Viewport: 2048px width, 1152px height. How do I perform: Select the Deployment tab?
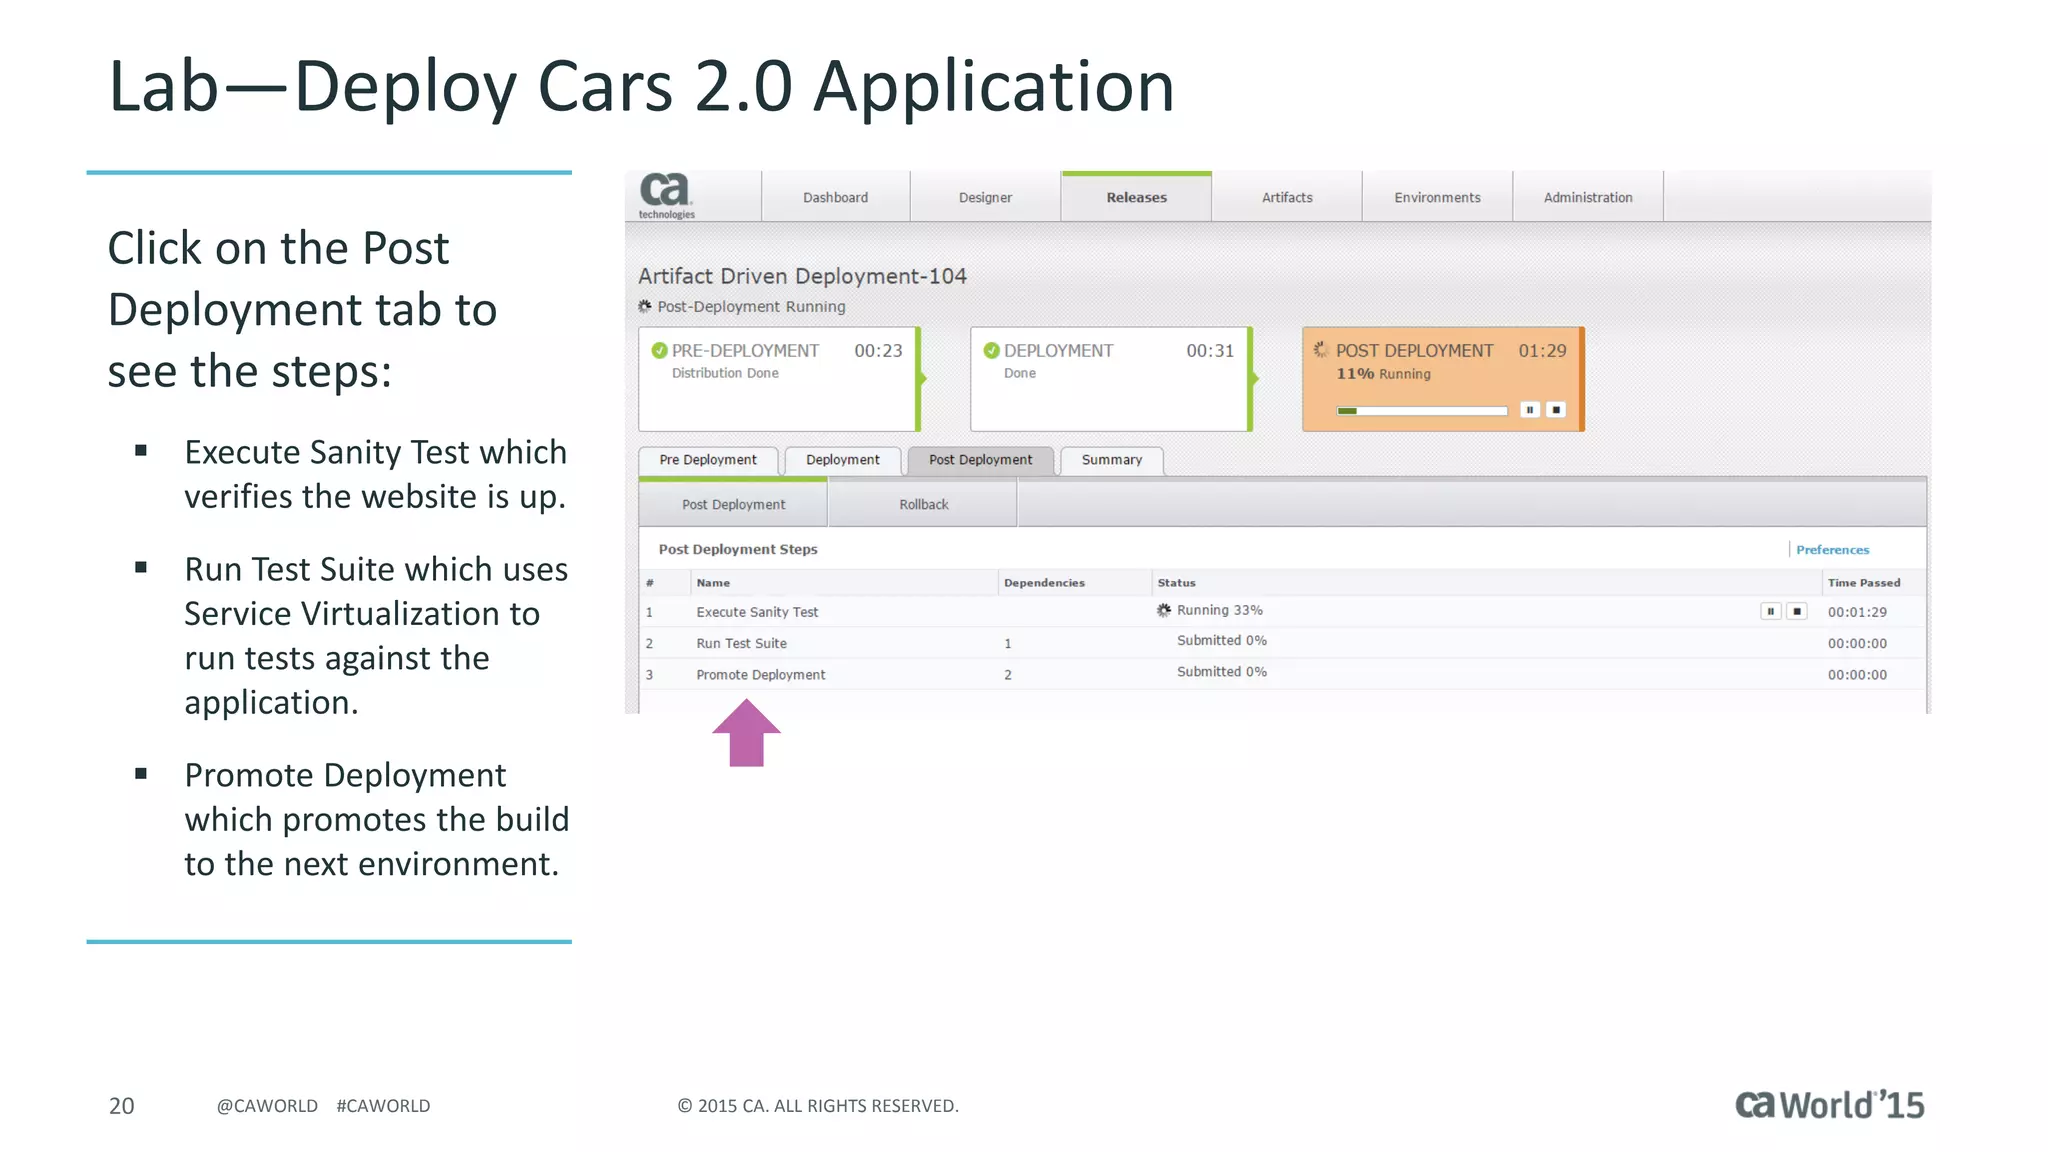click(843, 460)
